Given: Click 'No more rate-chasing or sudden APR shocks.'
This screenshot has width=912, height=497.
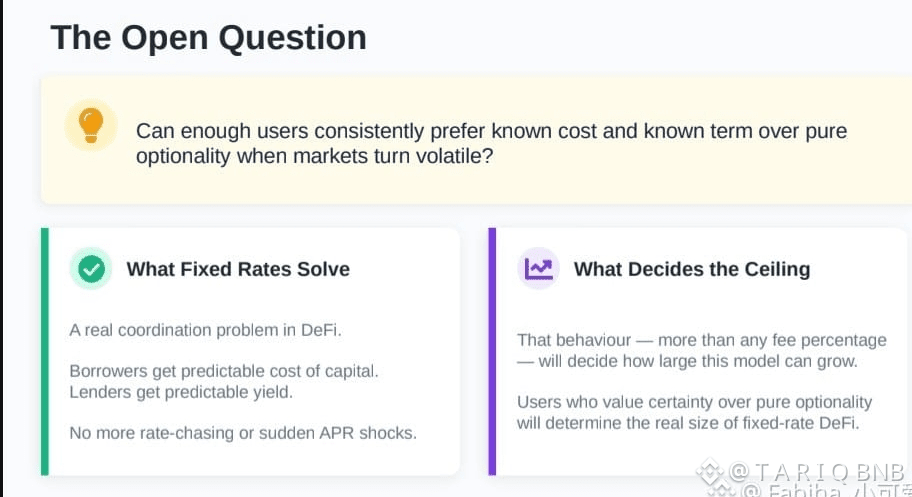Looking at the screenshot, I should [243, 433].
